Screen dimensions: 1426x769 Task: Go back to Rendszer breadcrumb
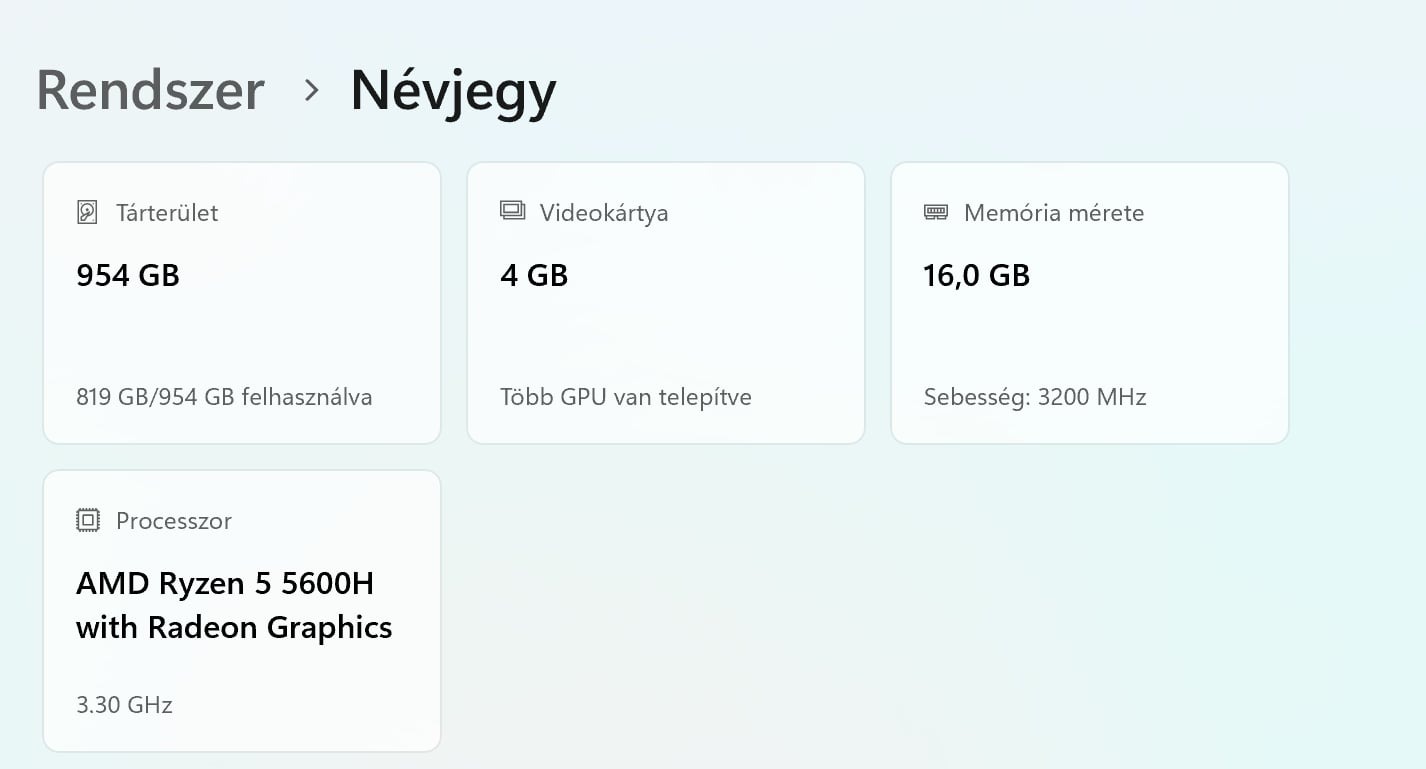coord(150,90)
